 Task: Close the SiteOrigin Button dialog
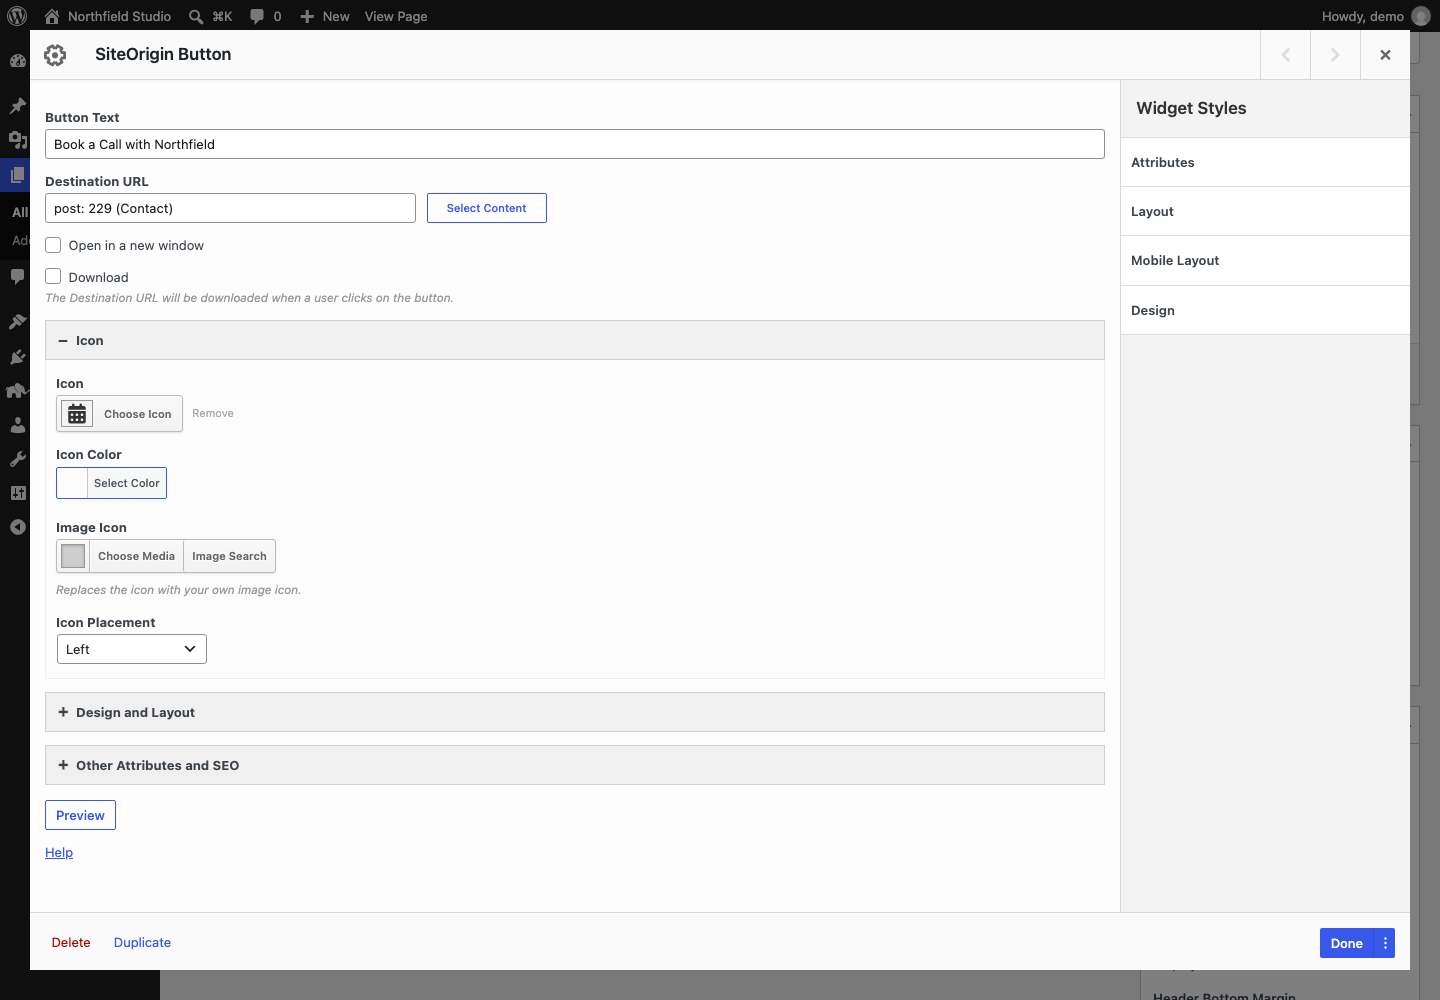(x=1385, y=55)
